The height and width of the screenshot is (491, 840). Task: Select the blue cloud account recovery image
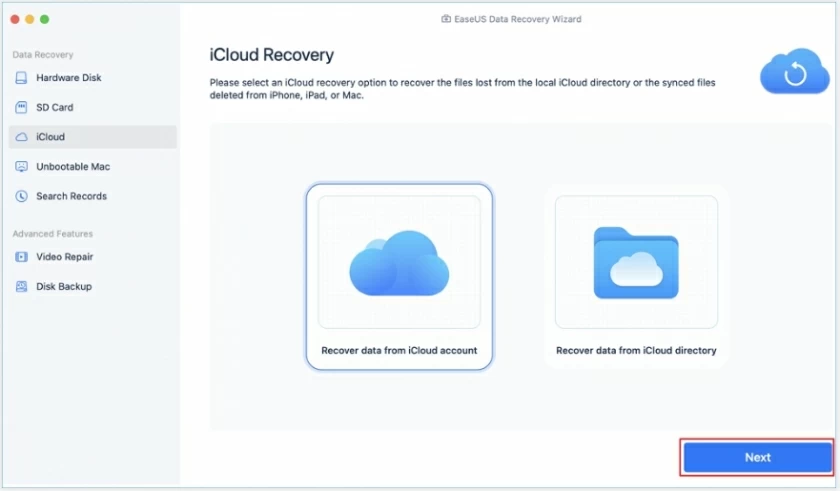399,263
